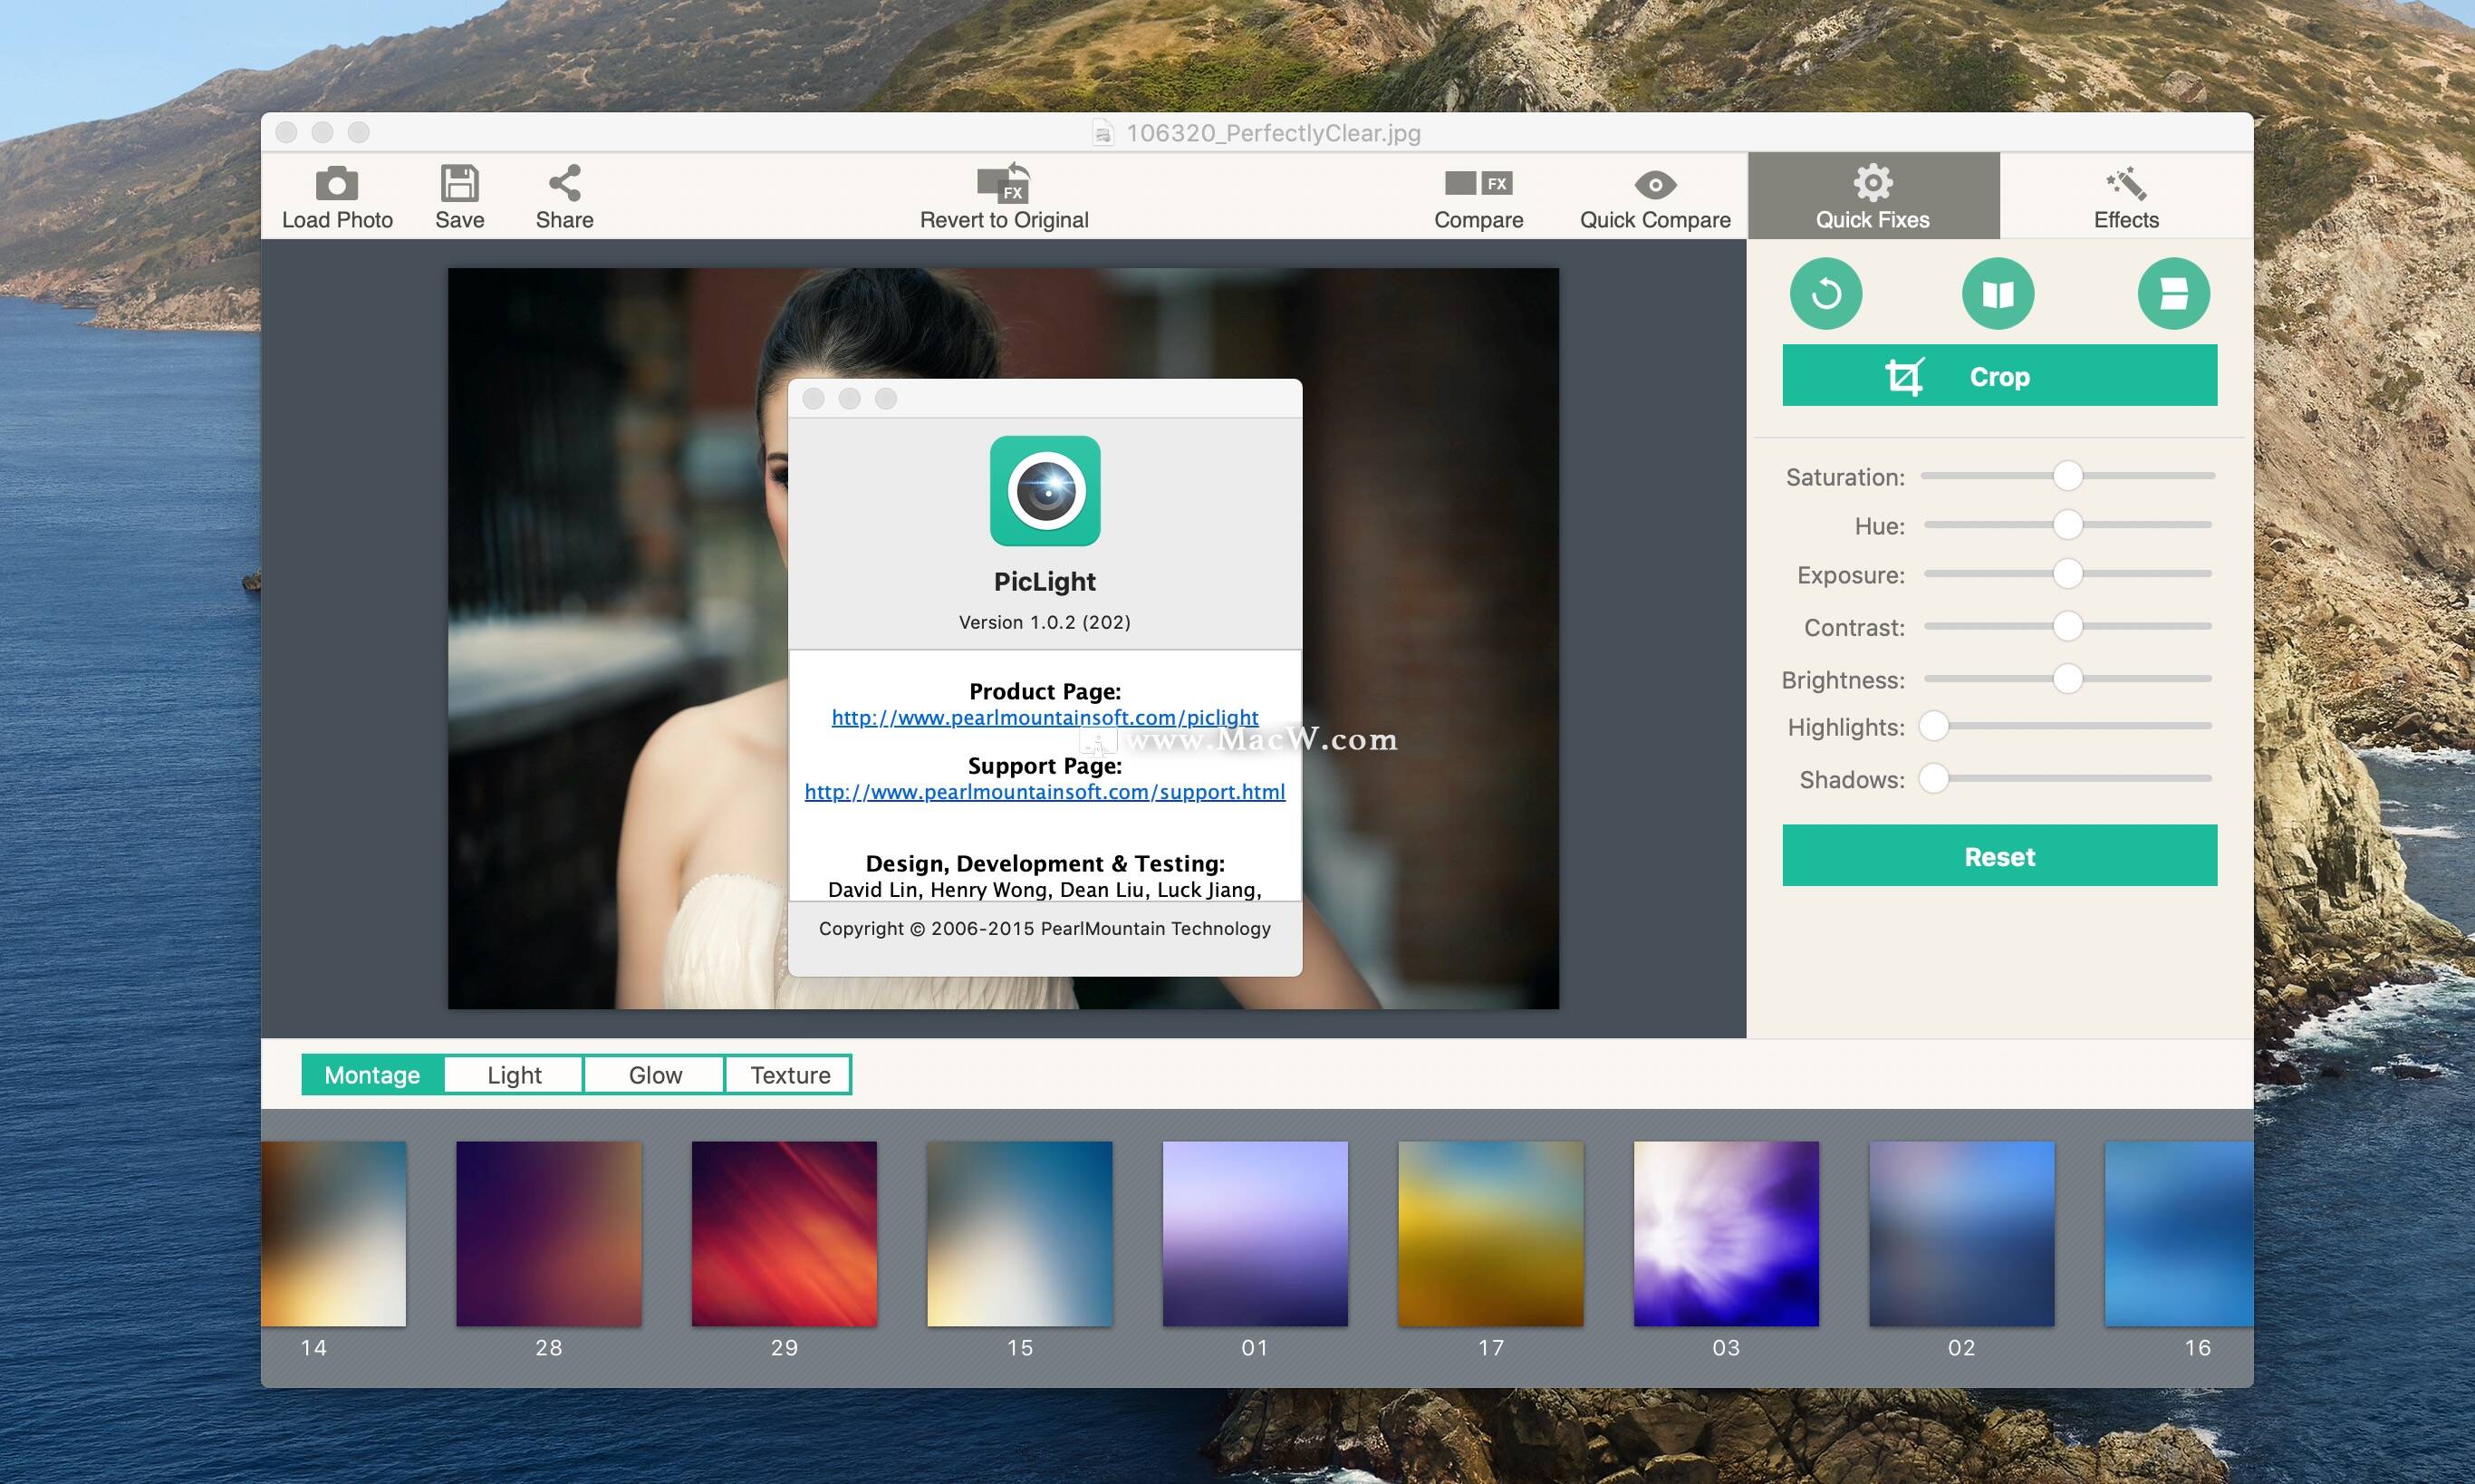Image resolution: width=2475 pixels, height=1484 pixels.
Task: Apply montage thumbnail 28
Action: 549,1234
